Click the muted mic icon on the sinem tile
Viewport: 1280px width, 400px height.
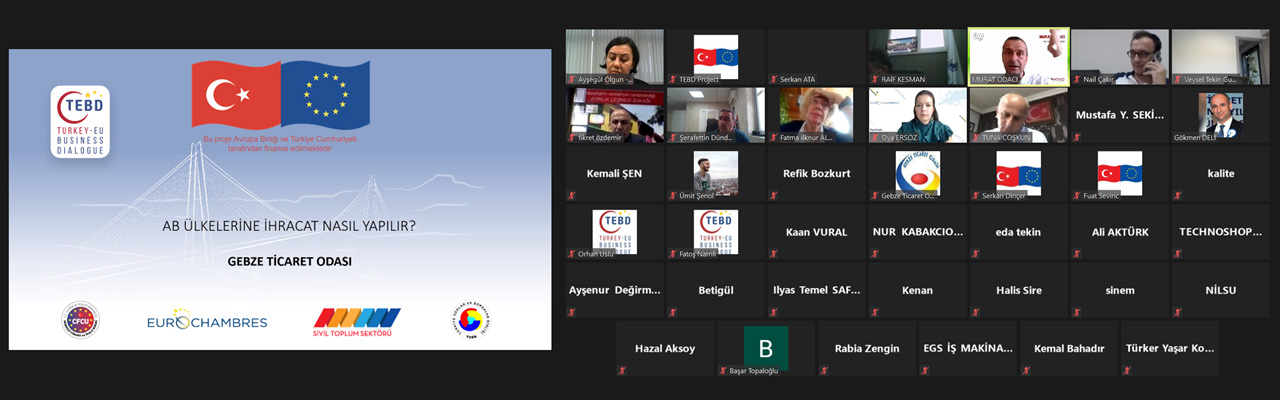(1076, 313)
